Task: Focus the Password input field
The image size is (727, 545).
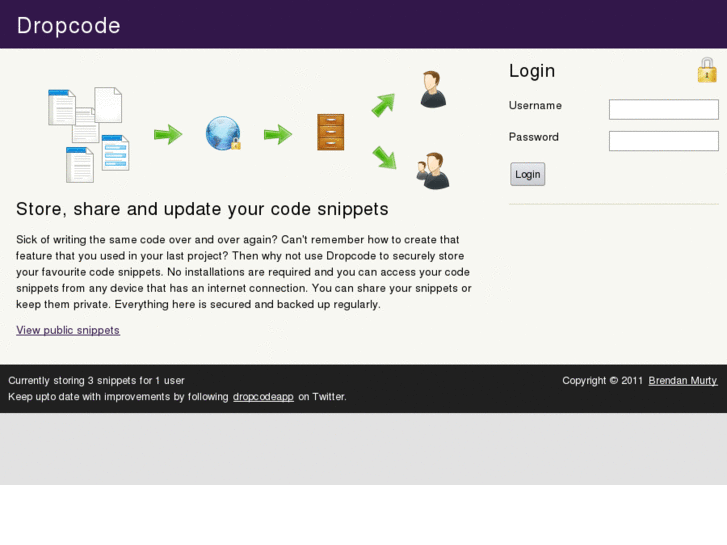Action: (663, 141)
